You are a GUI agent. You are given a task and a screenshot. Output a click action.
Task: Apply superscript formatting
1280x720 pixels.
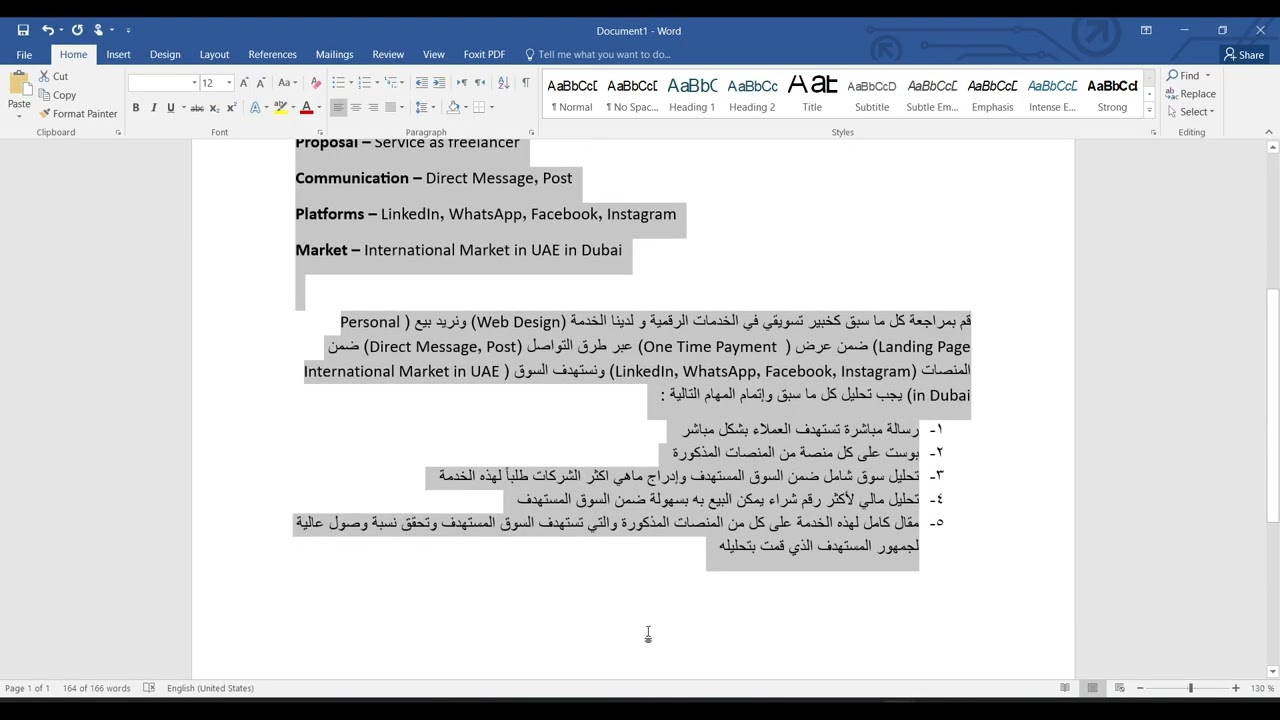pyautogui.click(x=231, y=108)
